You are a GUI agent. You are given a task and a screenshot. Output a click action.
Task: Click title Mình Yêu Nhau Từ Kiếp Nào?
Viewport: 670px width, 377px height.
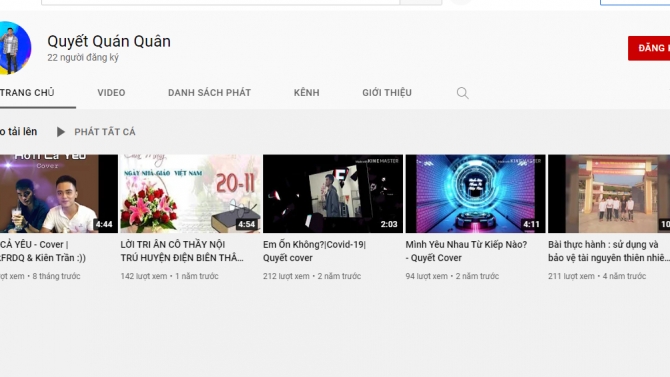tap(466, 251)
